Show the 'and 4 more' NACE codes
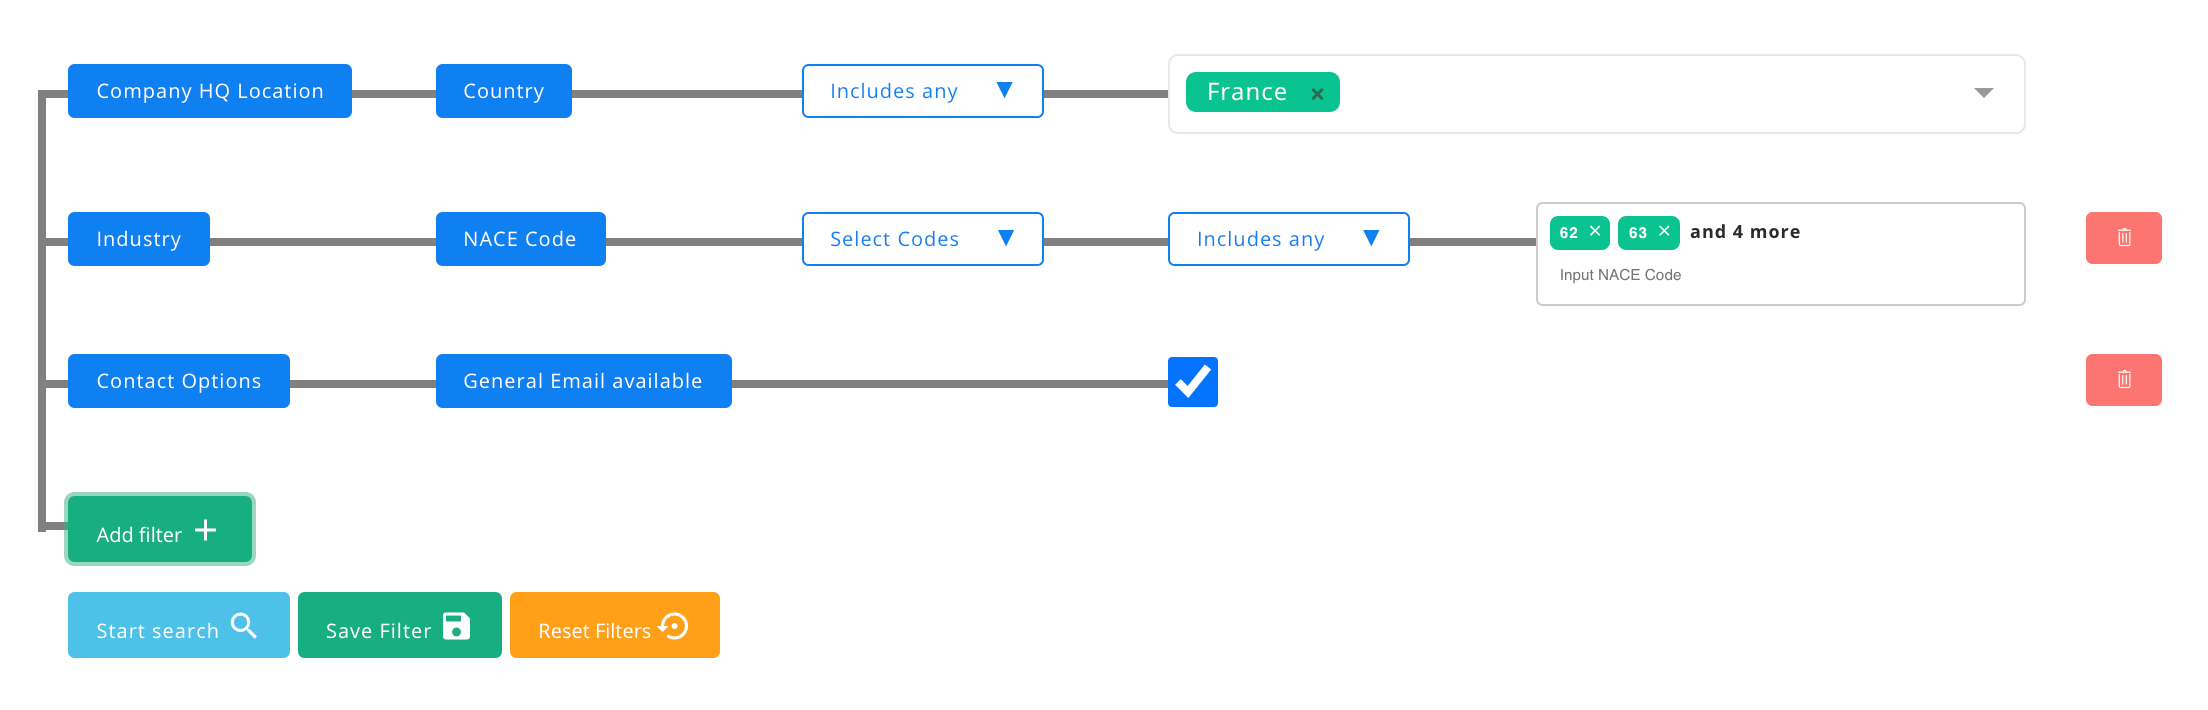The width and height of the screenshot is (2208, 710). click(1745, 232)
